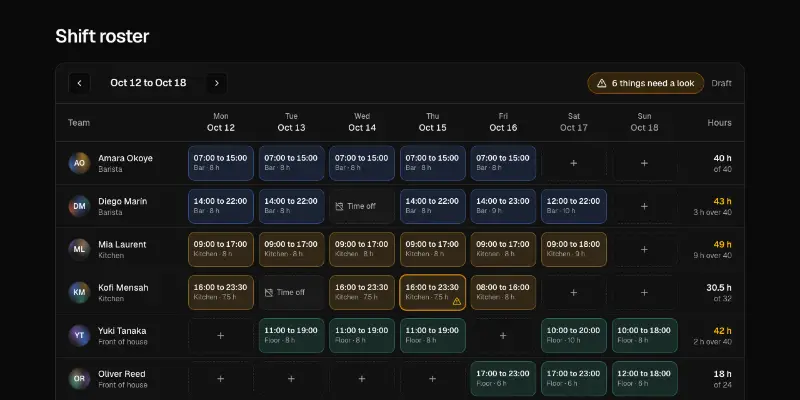Add a Wednesday shift for Oliver Reed

point(362,379)
